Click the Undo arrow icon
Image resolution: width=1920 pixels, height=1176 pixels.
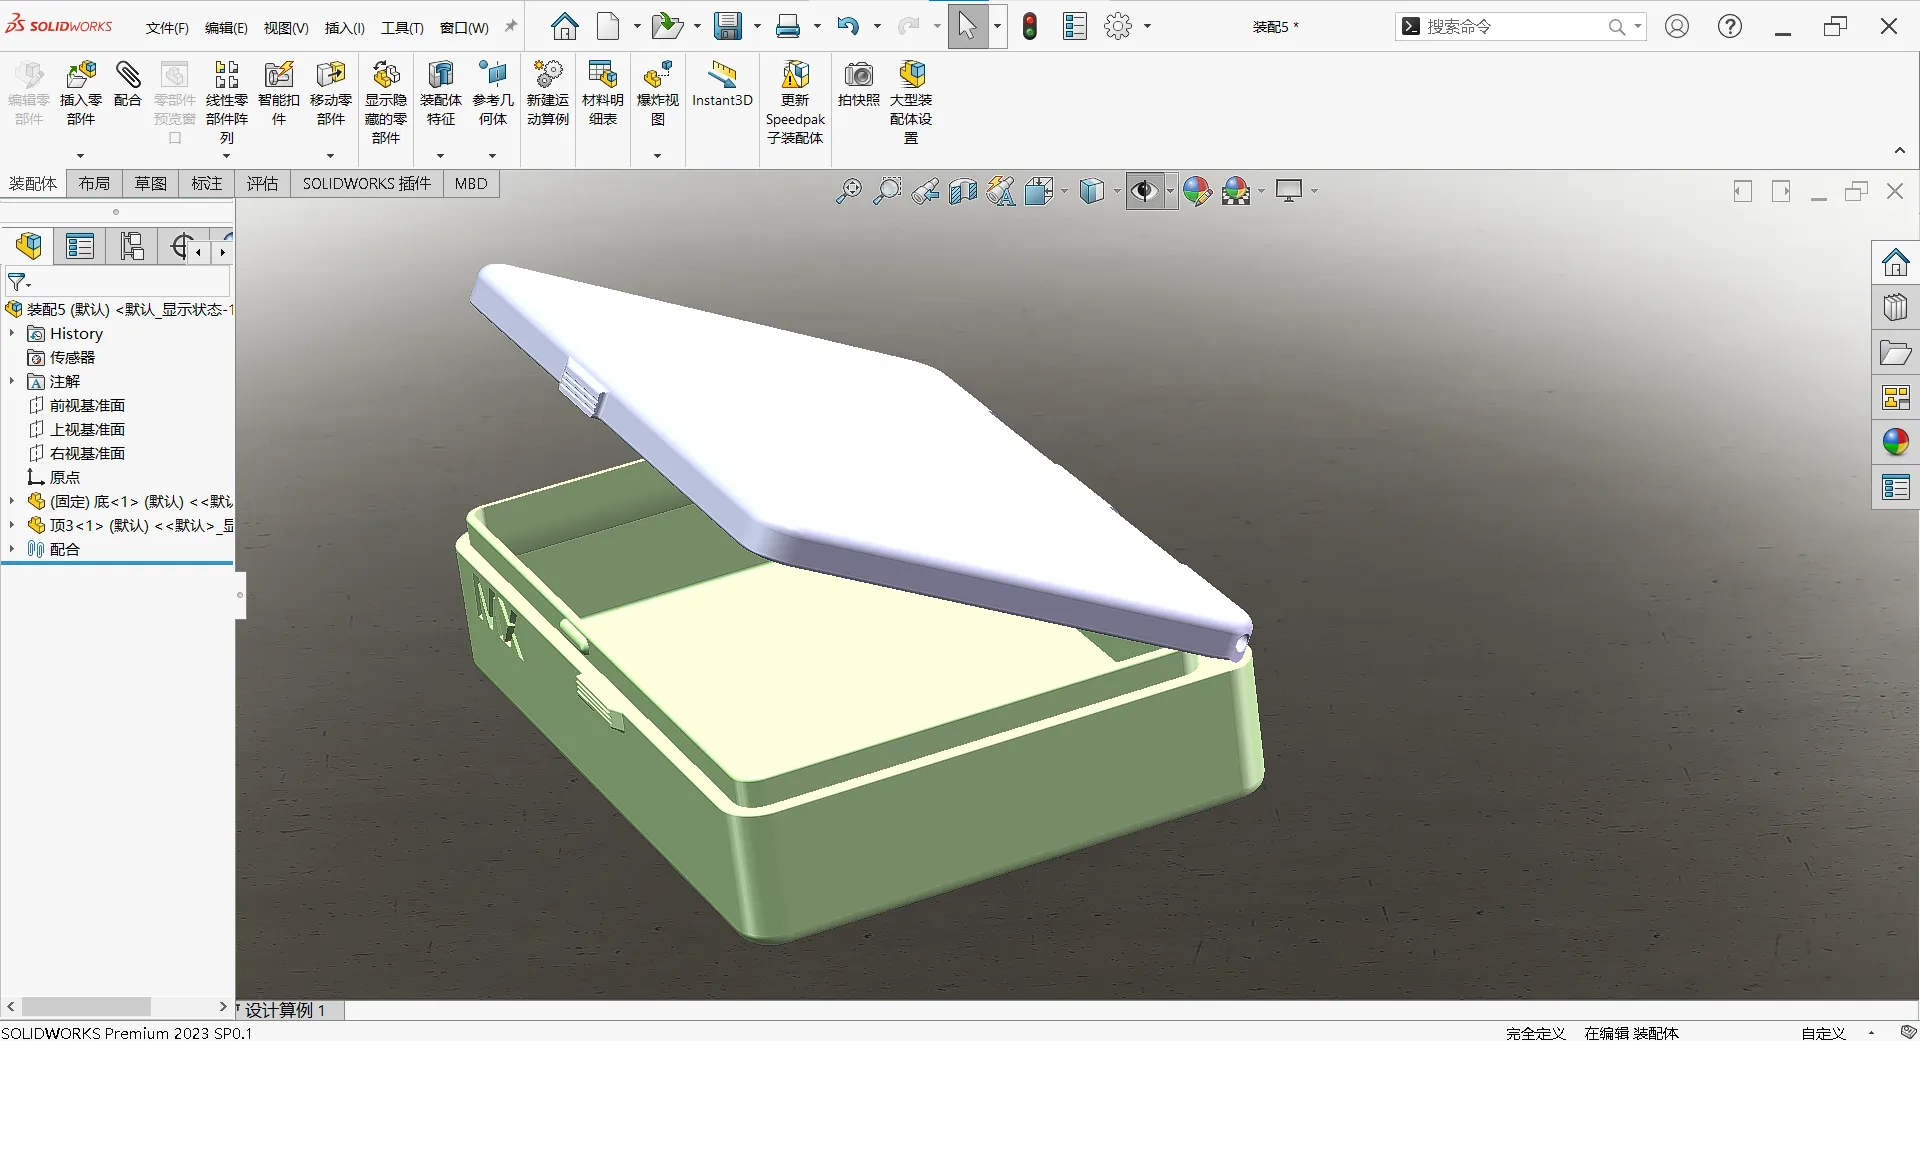click(848, 26)
